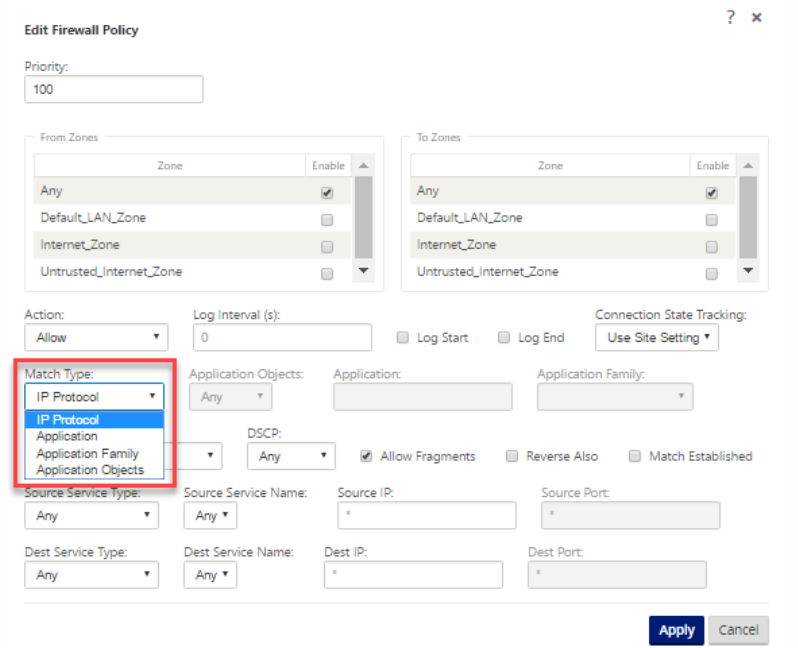
Task: Toggle the Log Start checkbox
Action: [x=403, y=337]
